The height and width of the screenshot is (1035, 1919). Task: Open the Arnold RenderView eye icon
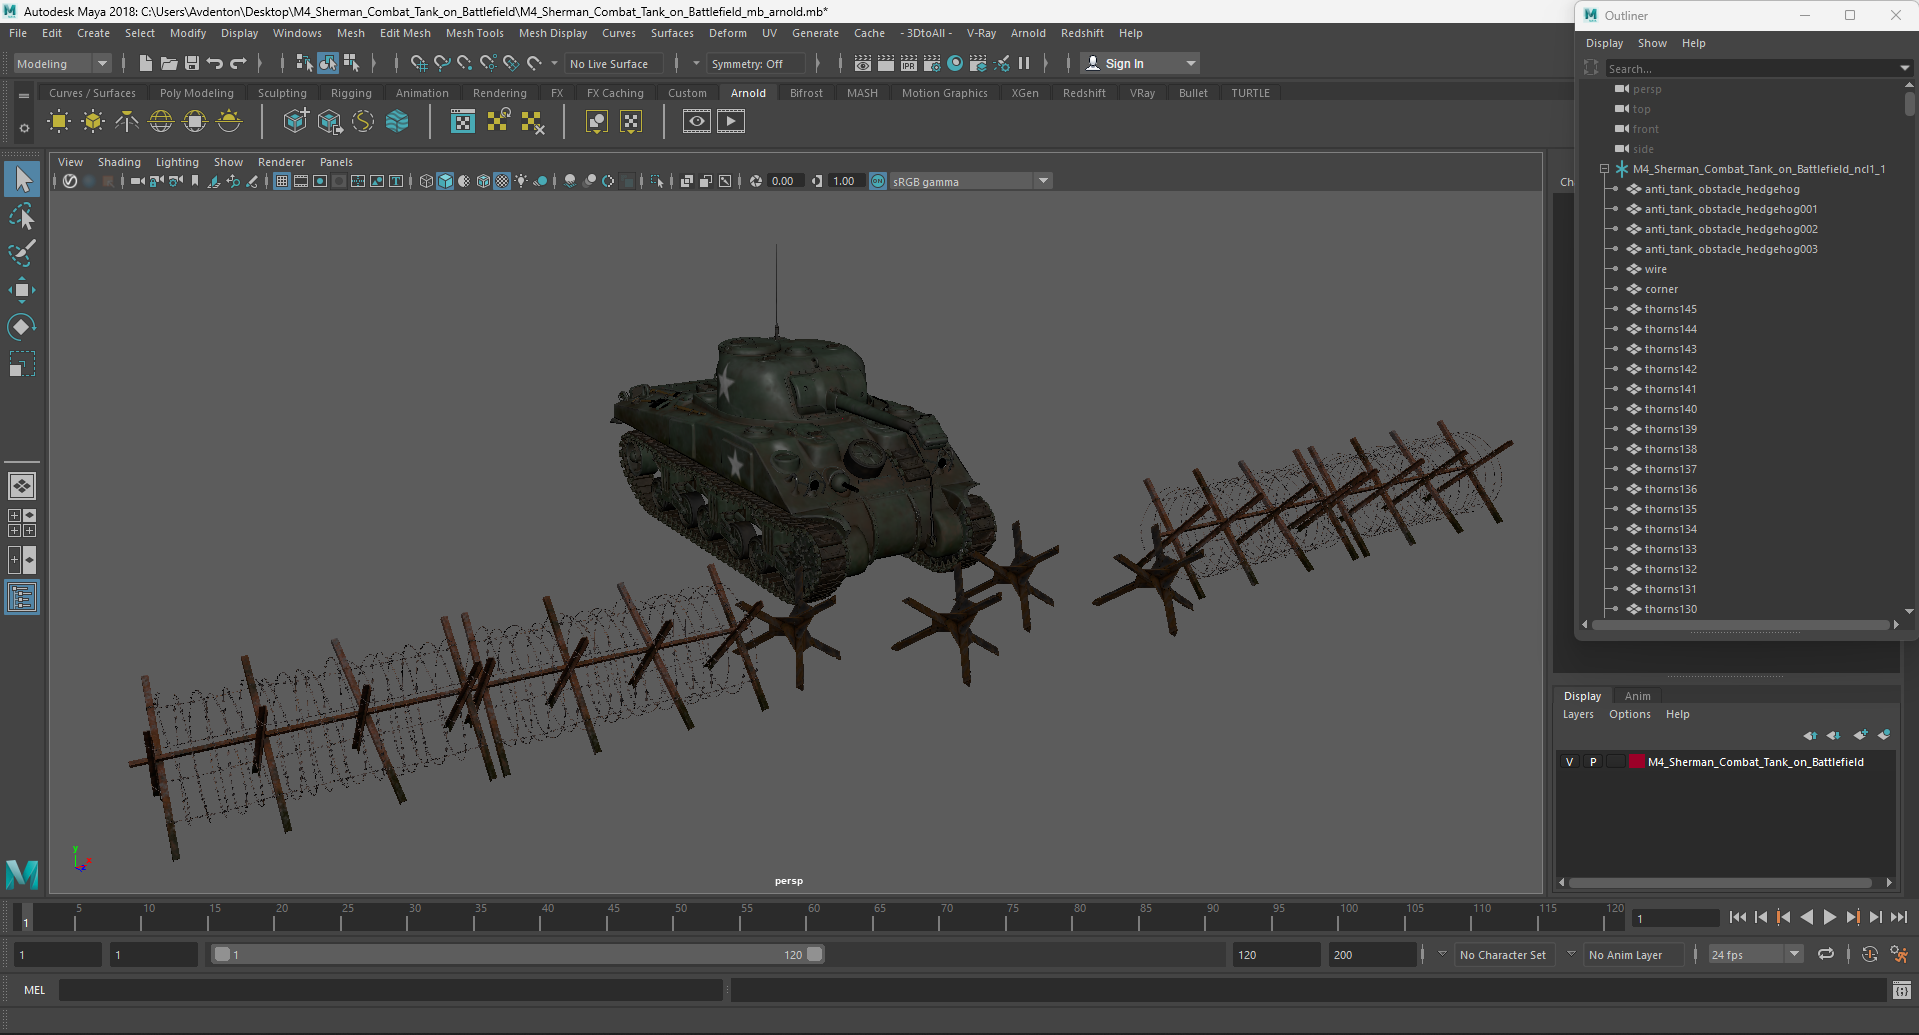tap(697, 122)
